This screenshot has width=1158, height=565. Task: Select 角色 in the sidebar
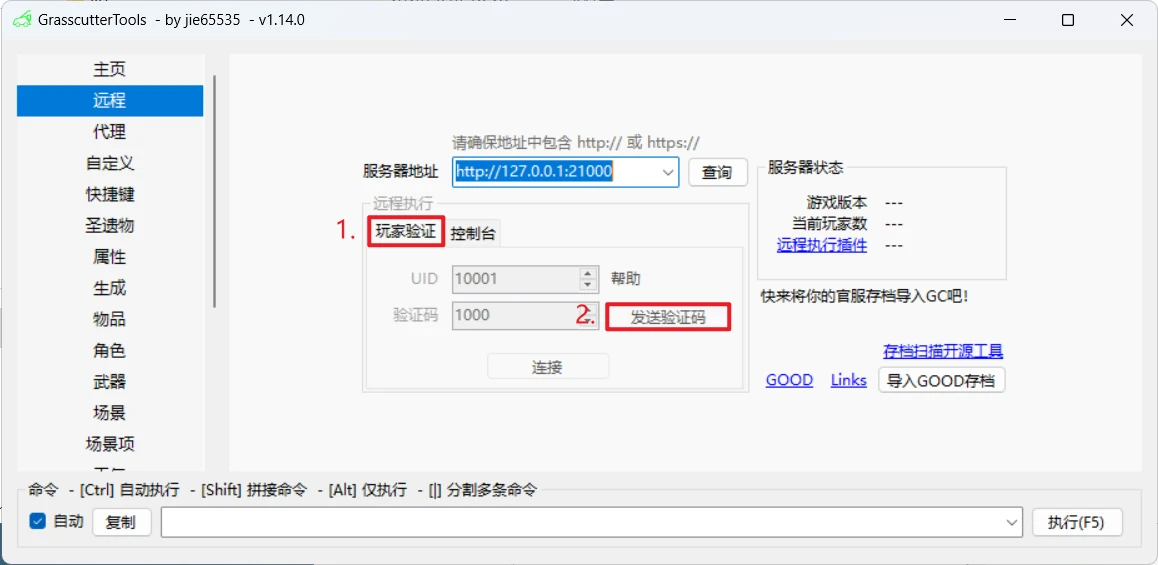coord(109,351)
